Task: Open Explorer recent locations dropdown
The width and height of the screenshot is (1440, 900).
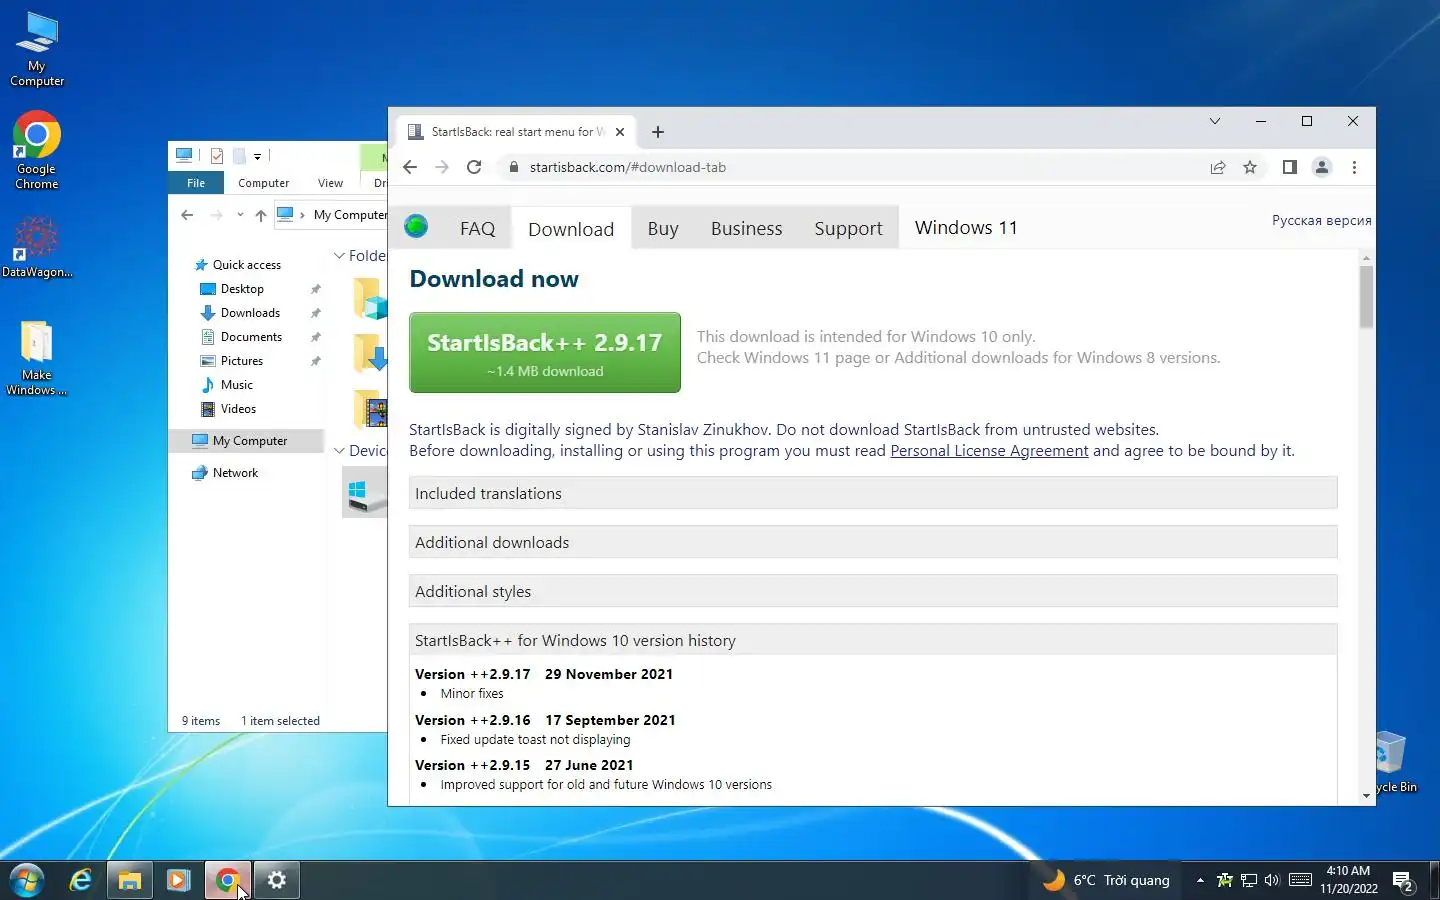Action: coord(240,215)
